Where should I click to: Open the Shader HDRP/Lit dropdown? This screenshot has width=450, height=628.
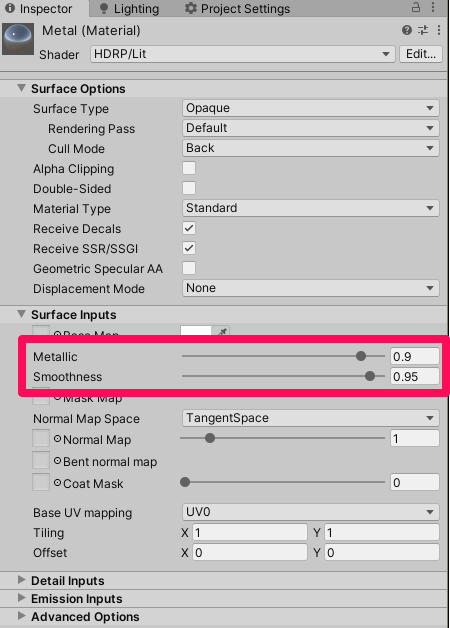point(243,54)
